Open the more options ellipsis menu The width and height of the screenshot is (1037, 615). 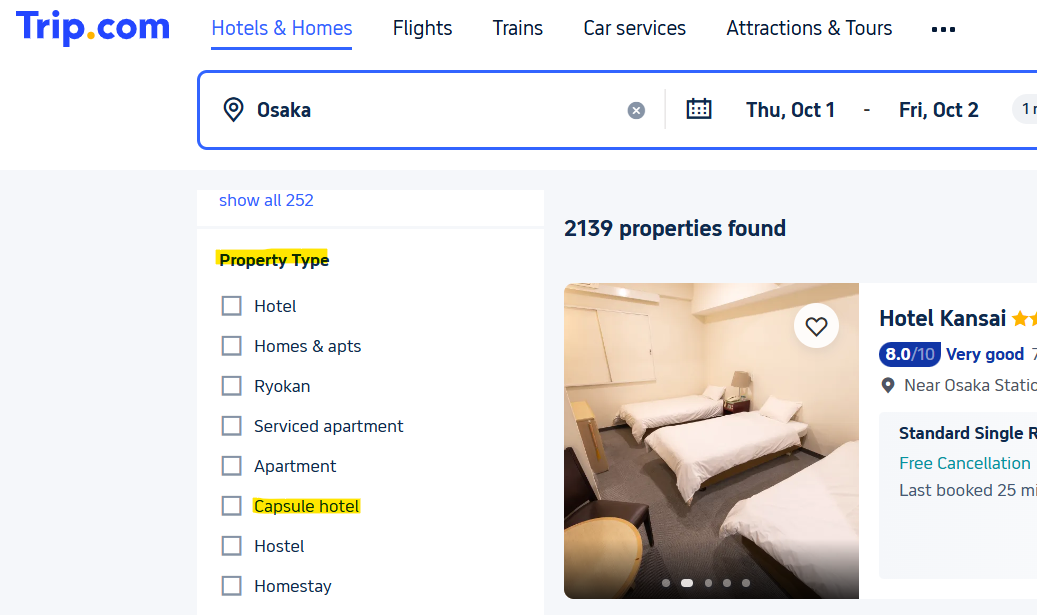tap(943, 29)
